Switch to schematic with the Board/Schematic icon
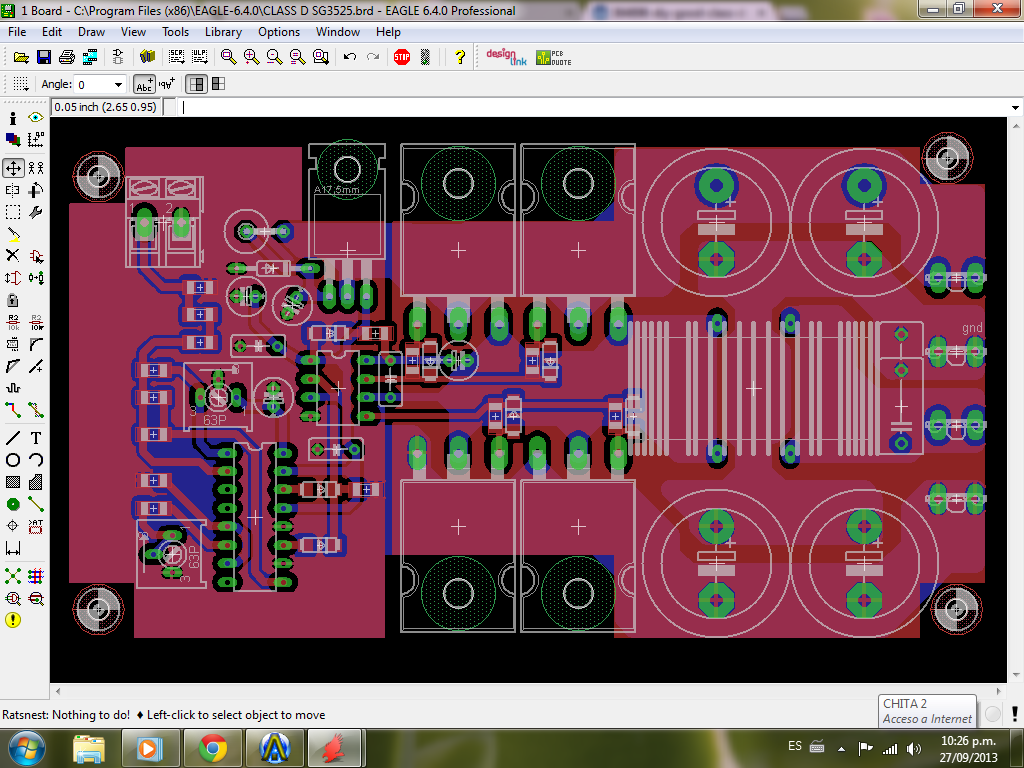The image size is (1024, 768). click(x=118, y=57)
